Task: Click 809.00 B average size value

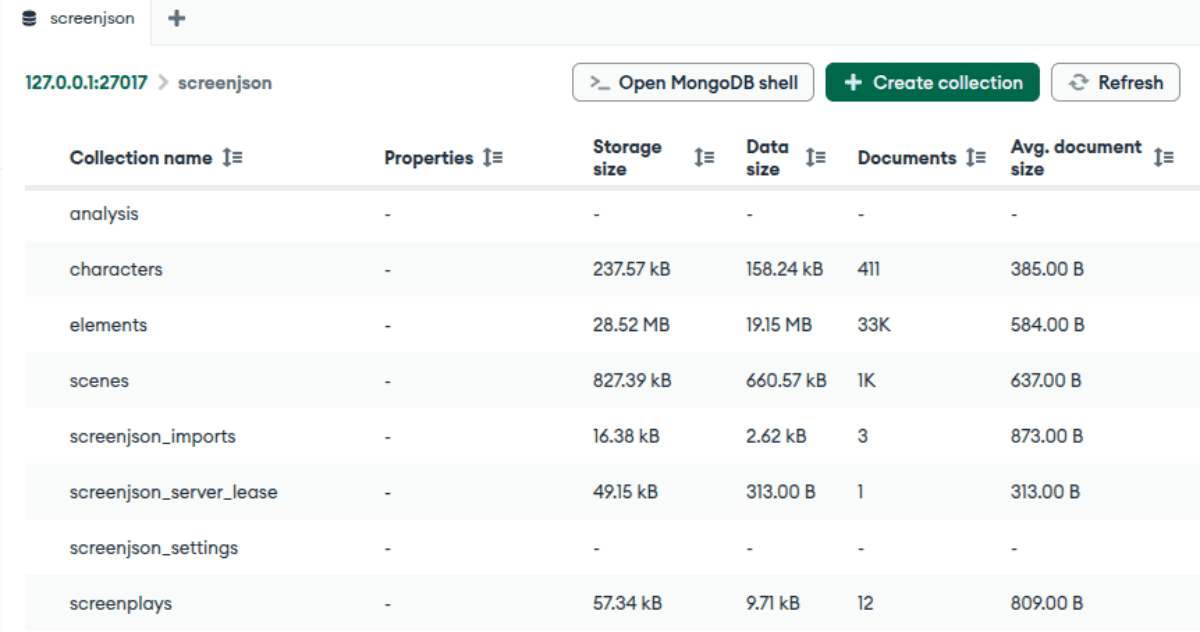Action: pos(1046,605)
